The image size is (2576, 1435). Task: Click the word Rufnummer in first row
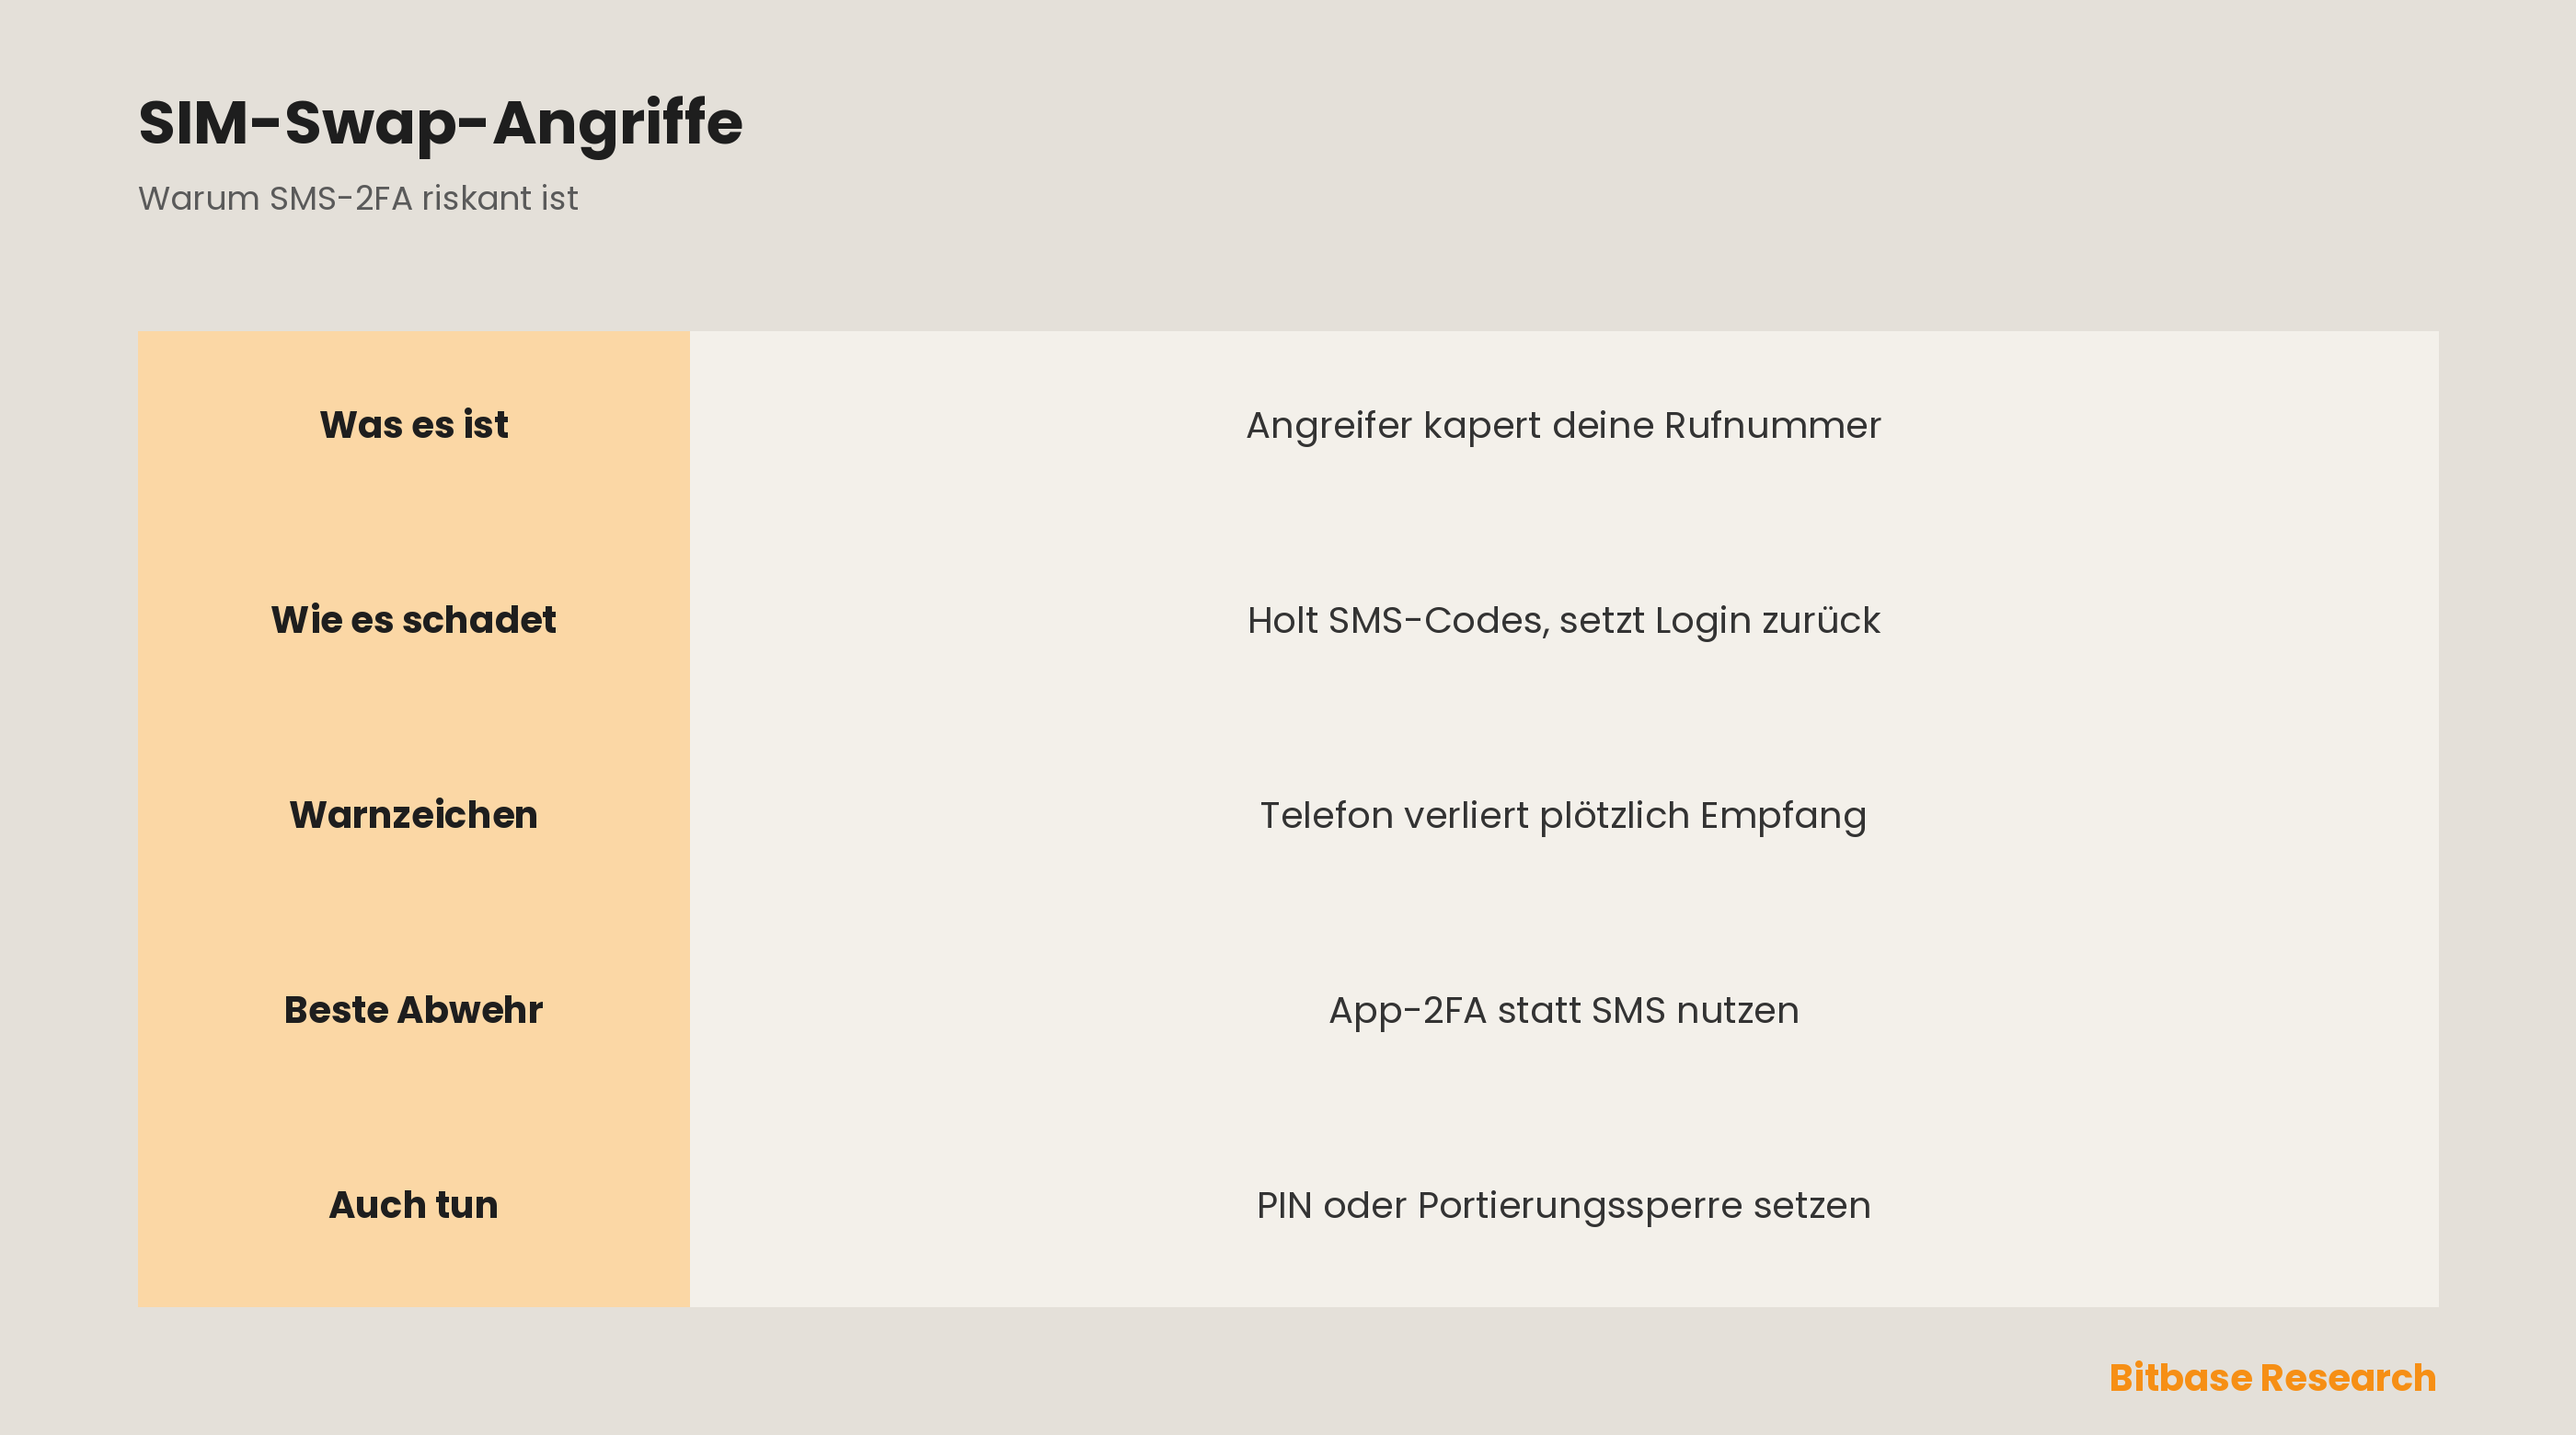1772,426
